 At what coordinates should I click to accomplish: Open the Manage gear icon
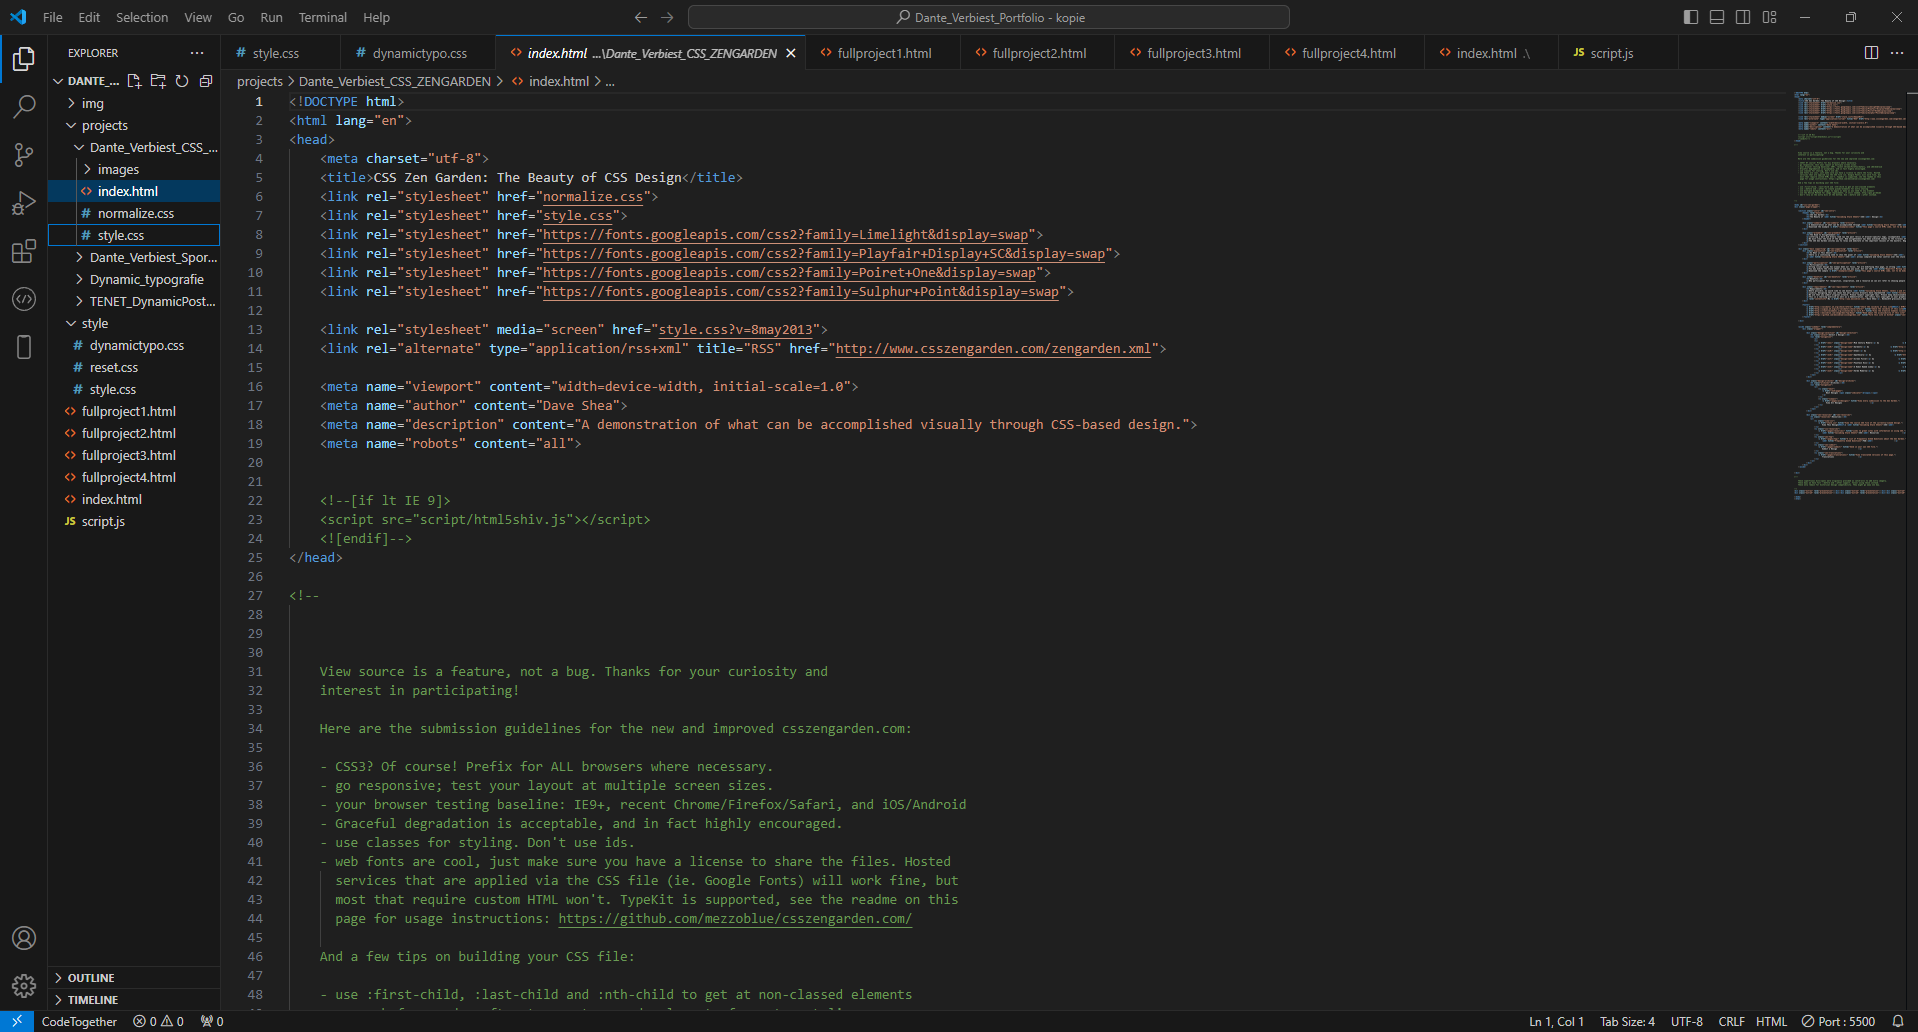[24, 986]
